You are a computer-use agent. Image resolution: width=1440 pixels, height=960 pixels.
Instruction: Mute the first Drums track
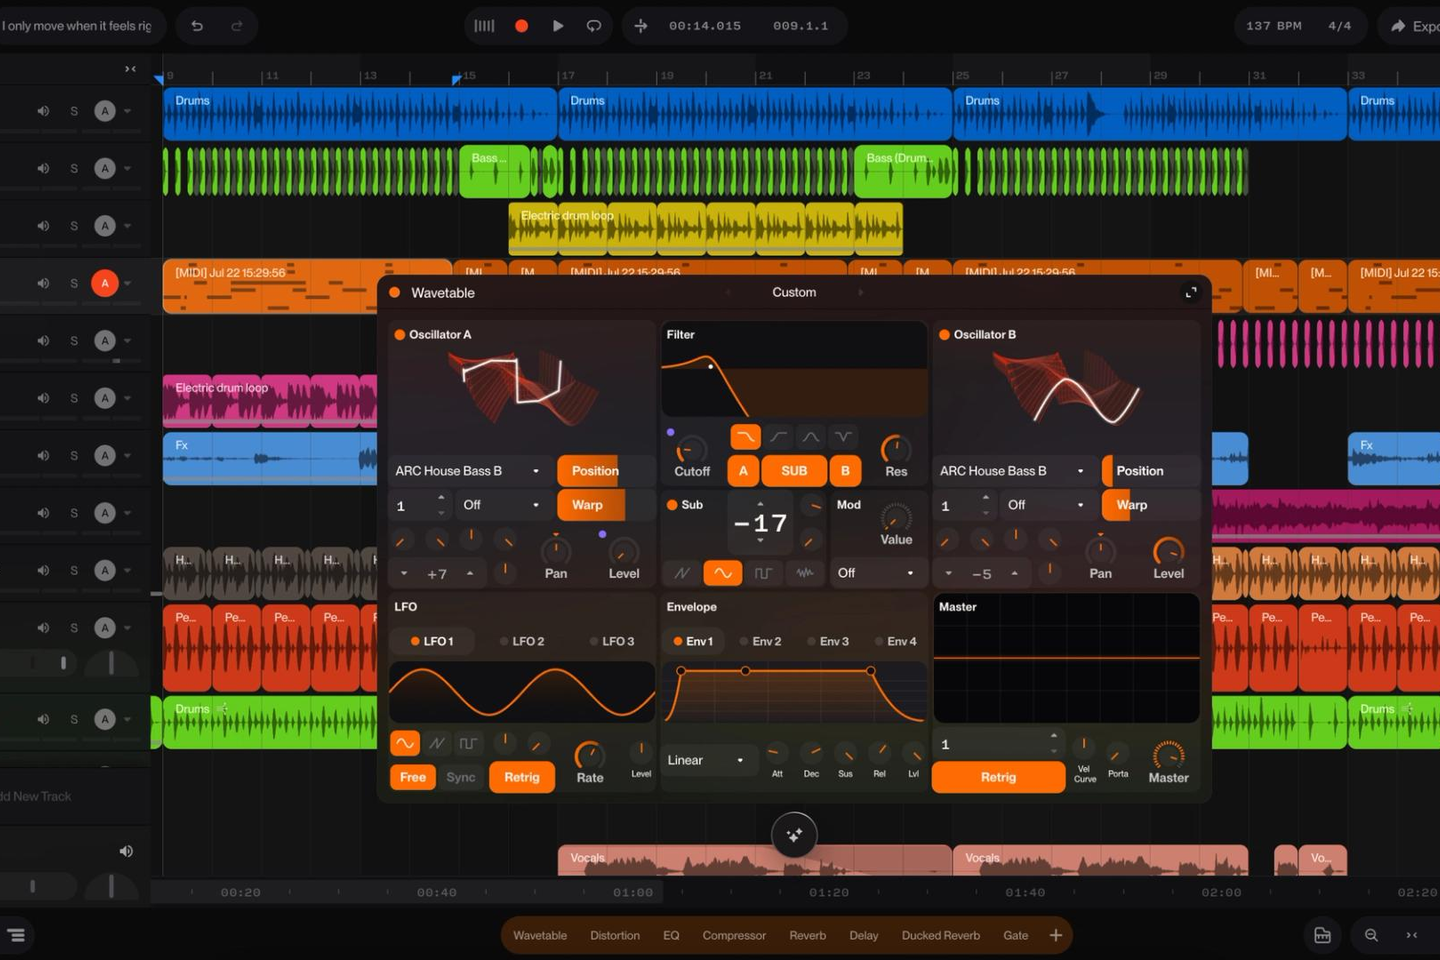click(x=43, y=111)
